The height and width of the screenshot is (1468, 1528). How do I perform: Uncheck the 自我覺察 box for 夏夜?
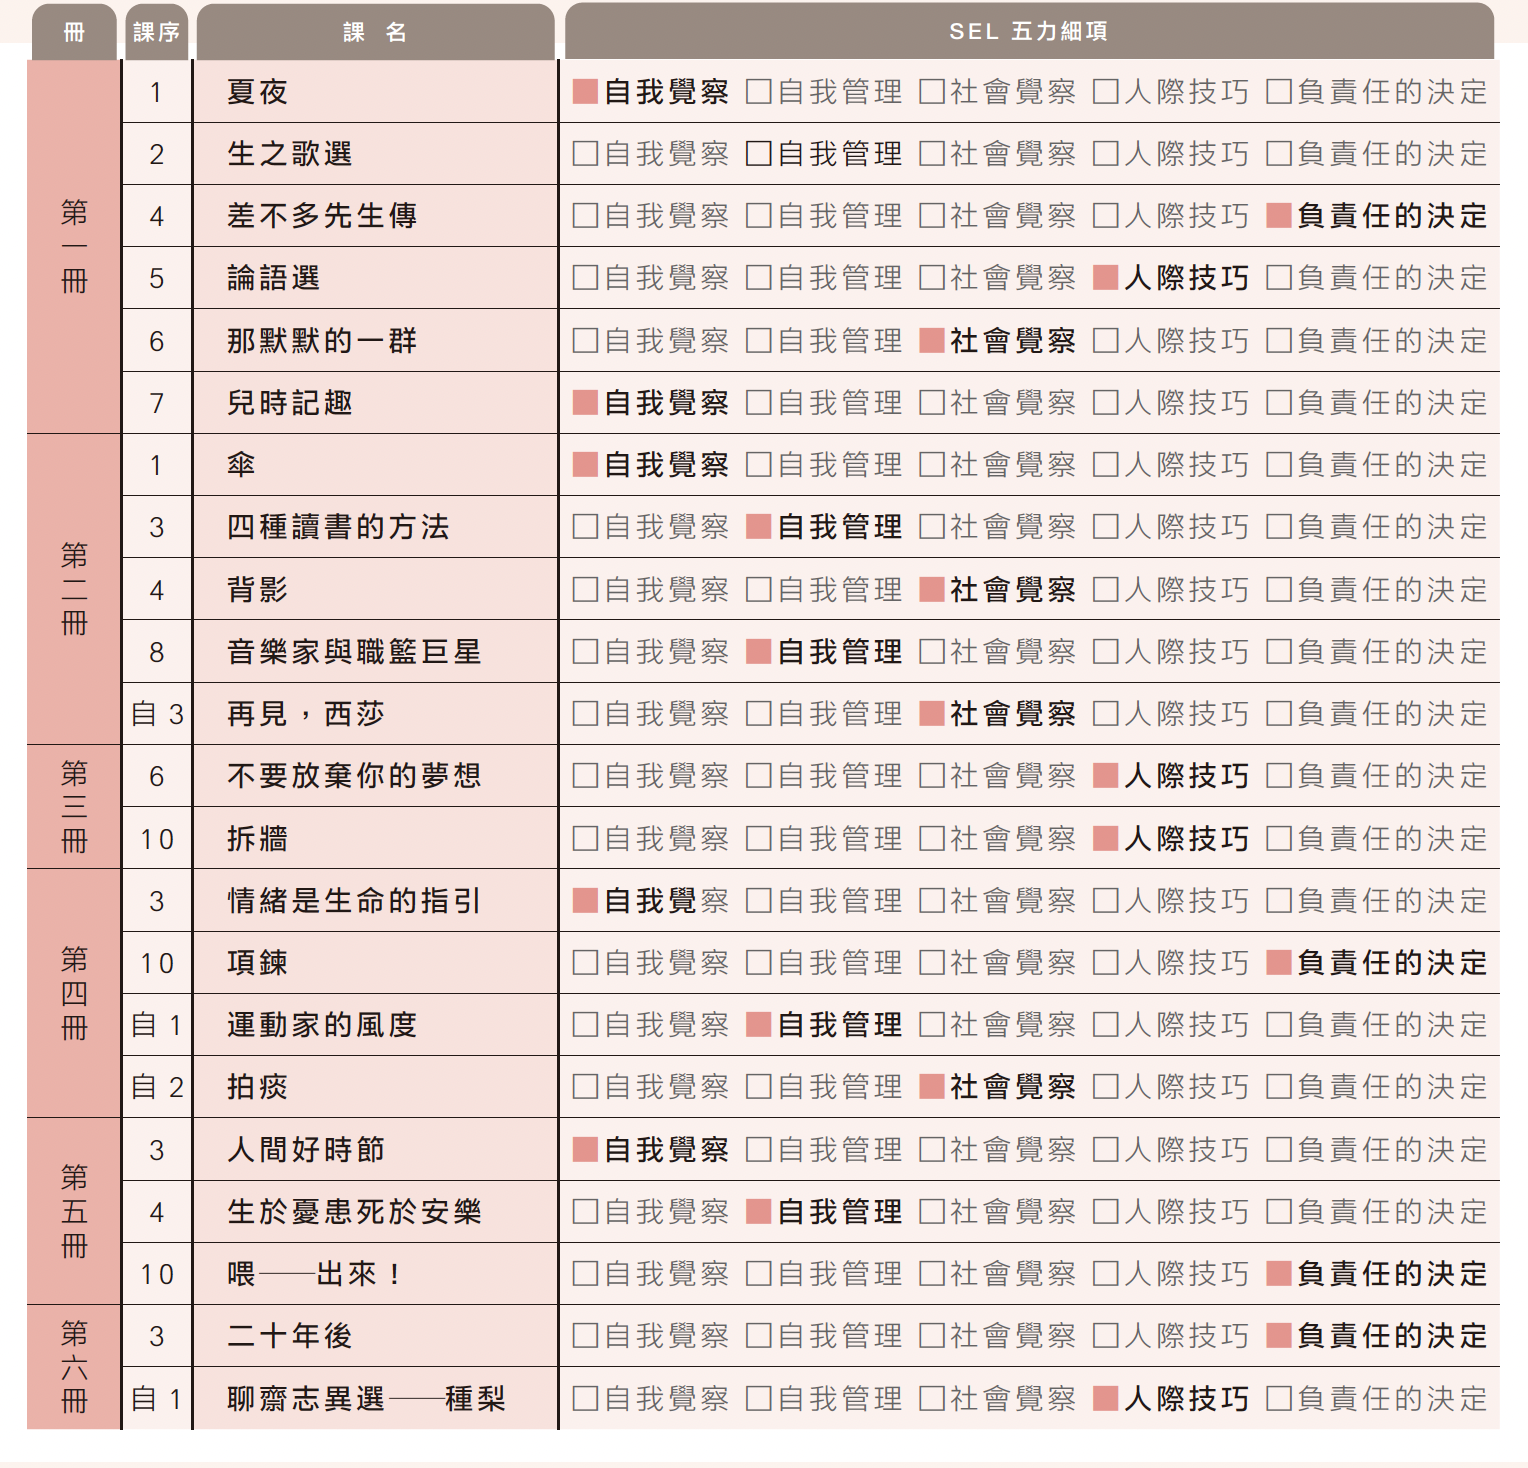[x=584, y=92]
